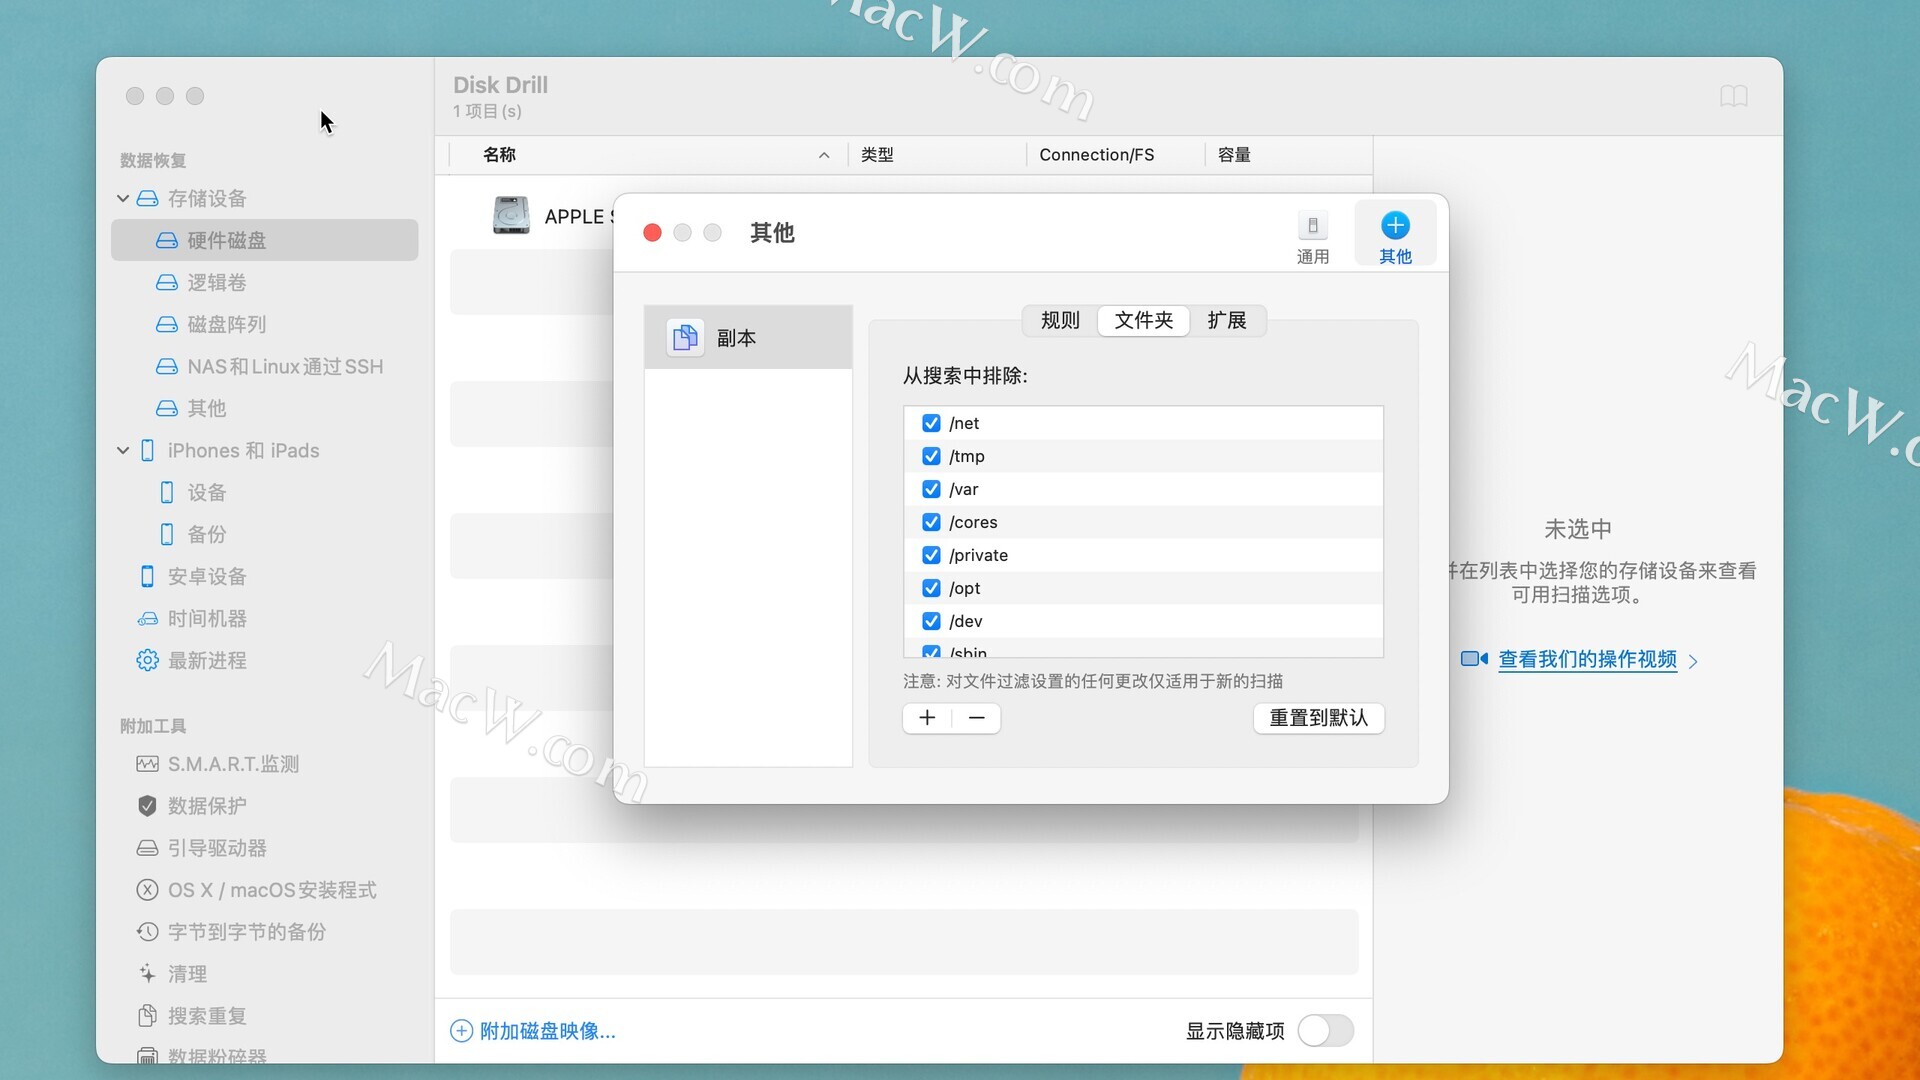
Task: Uncheck the /net folder exclusion
Action: point(931,423)
